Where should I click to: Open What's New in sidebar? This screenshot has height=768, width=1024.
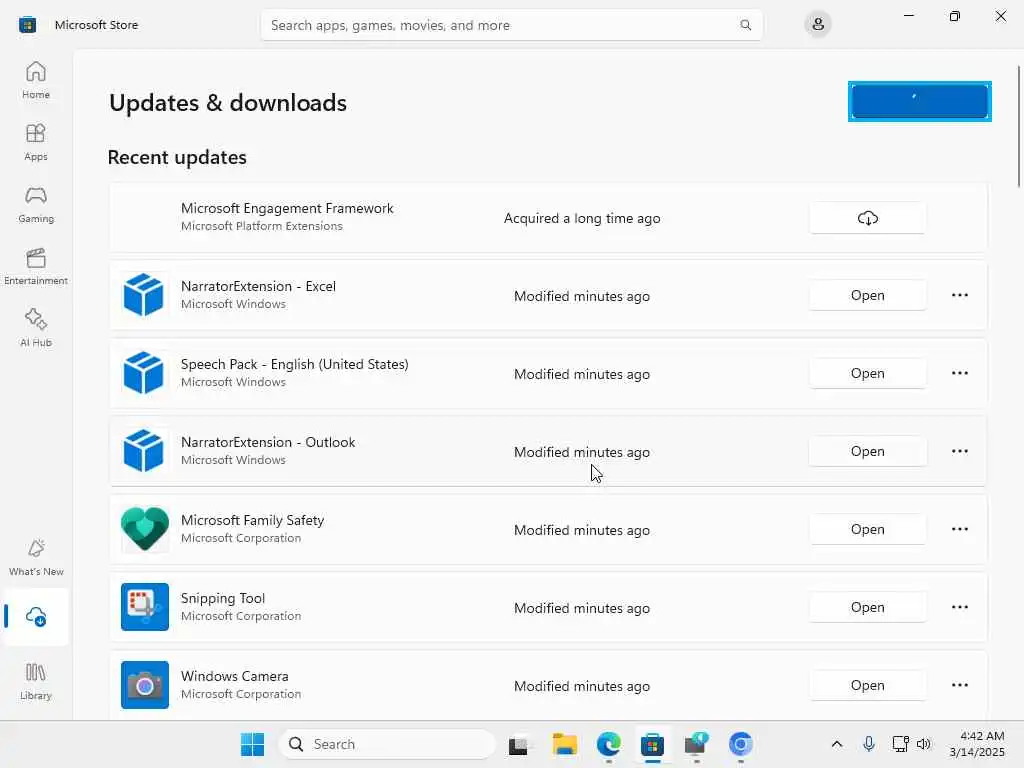point(36,557)
